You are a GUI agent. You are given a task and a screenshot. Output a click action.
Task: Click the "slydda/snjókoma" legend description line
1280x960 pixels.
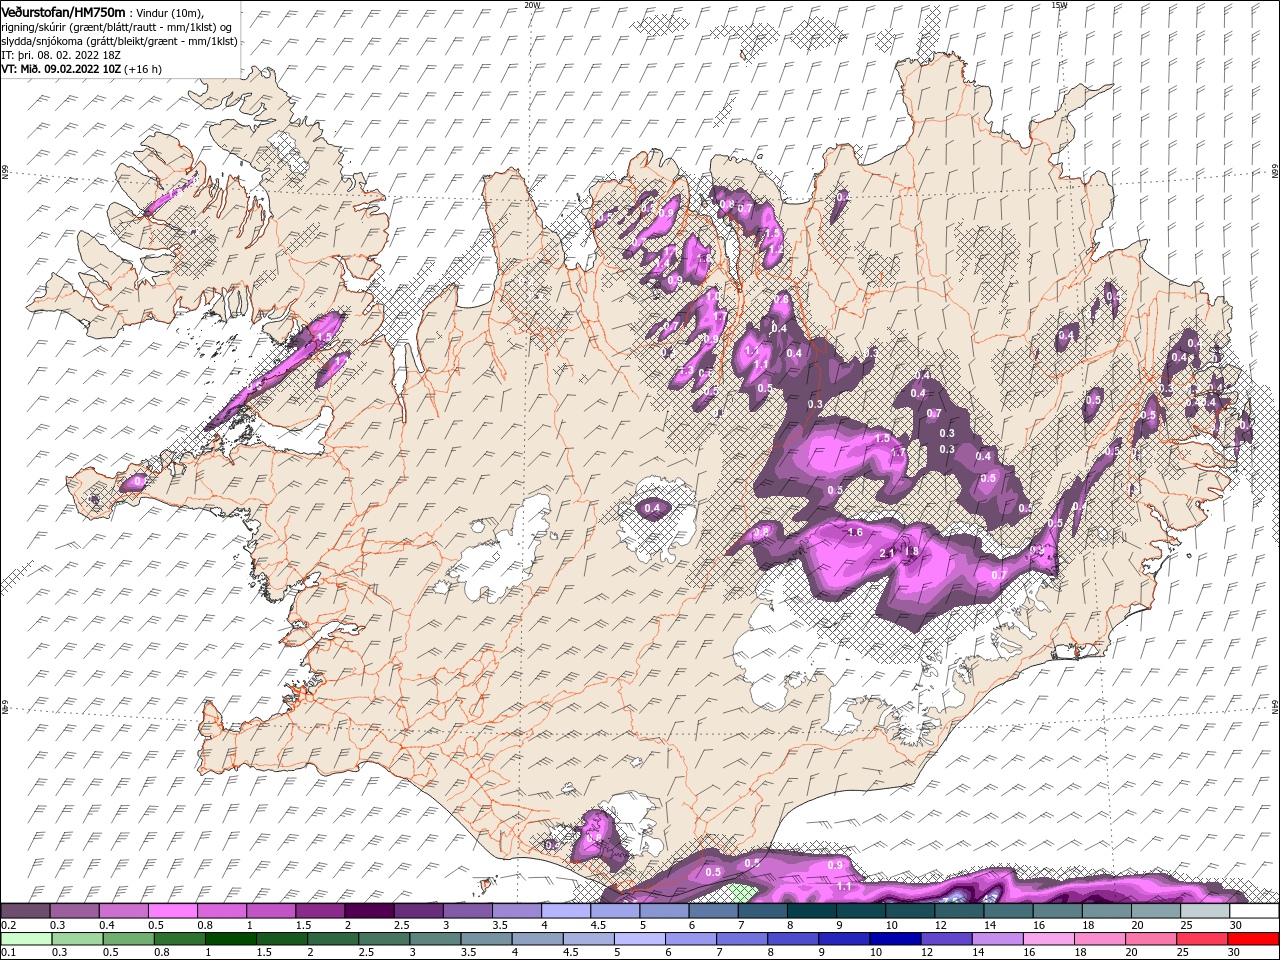click(120, 41)
